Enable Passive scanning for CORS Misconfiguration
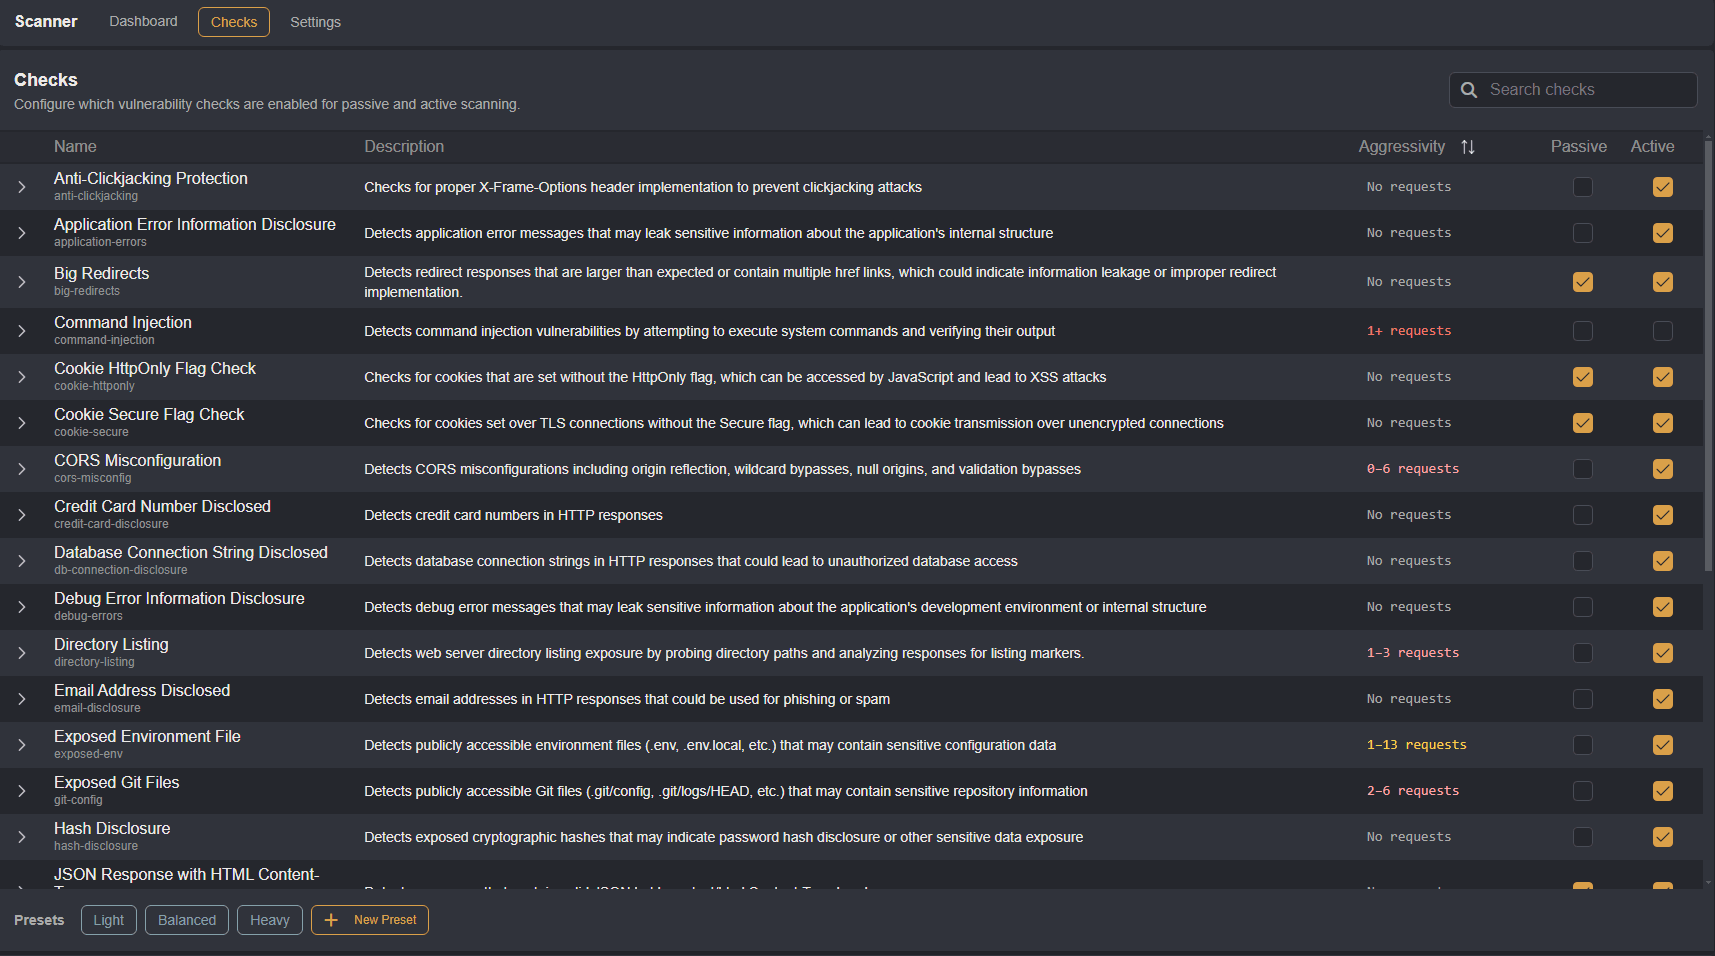This screenshot has width=1715, height=956. coord(1583,468)
